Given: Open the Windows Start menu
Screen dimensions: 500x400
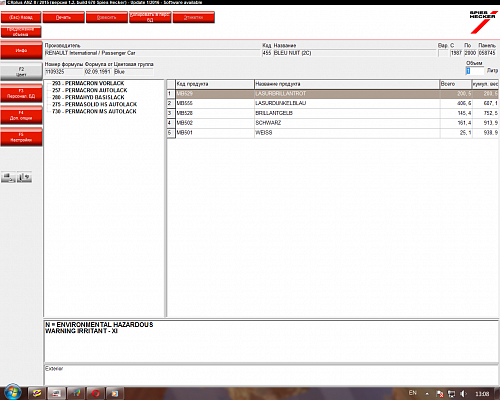Looking at the screenshot, I should click(x=12, y=392).
